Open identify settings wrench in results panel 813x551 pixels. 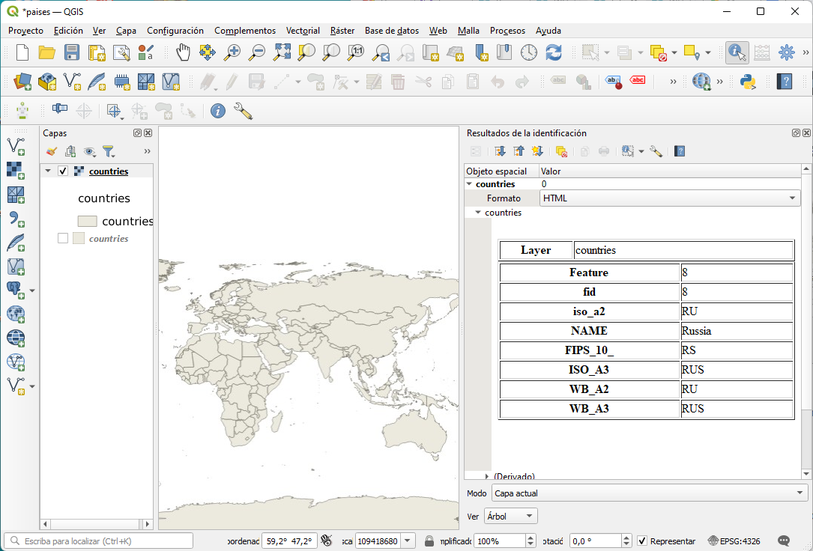click(x=656, y=151)
